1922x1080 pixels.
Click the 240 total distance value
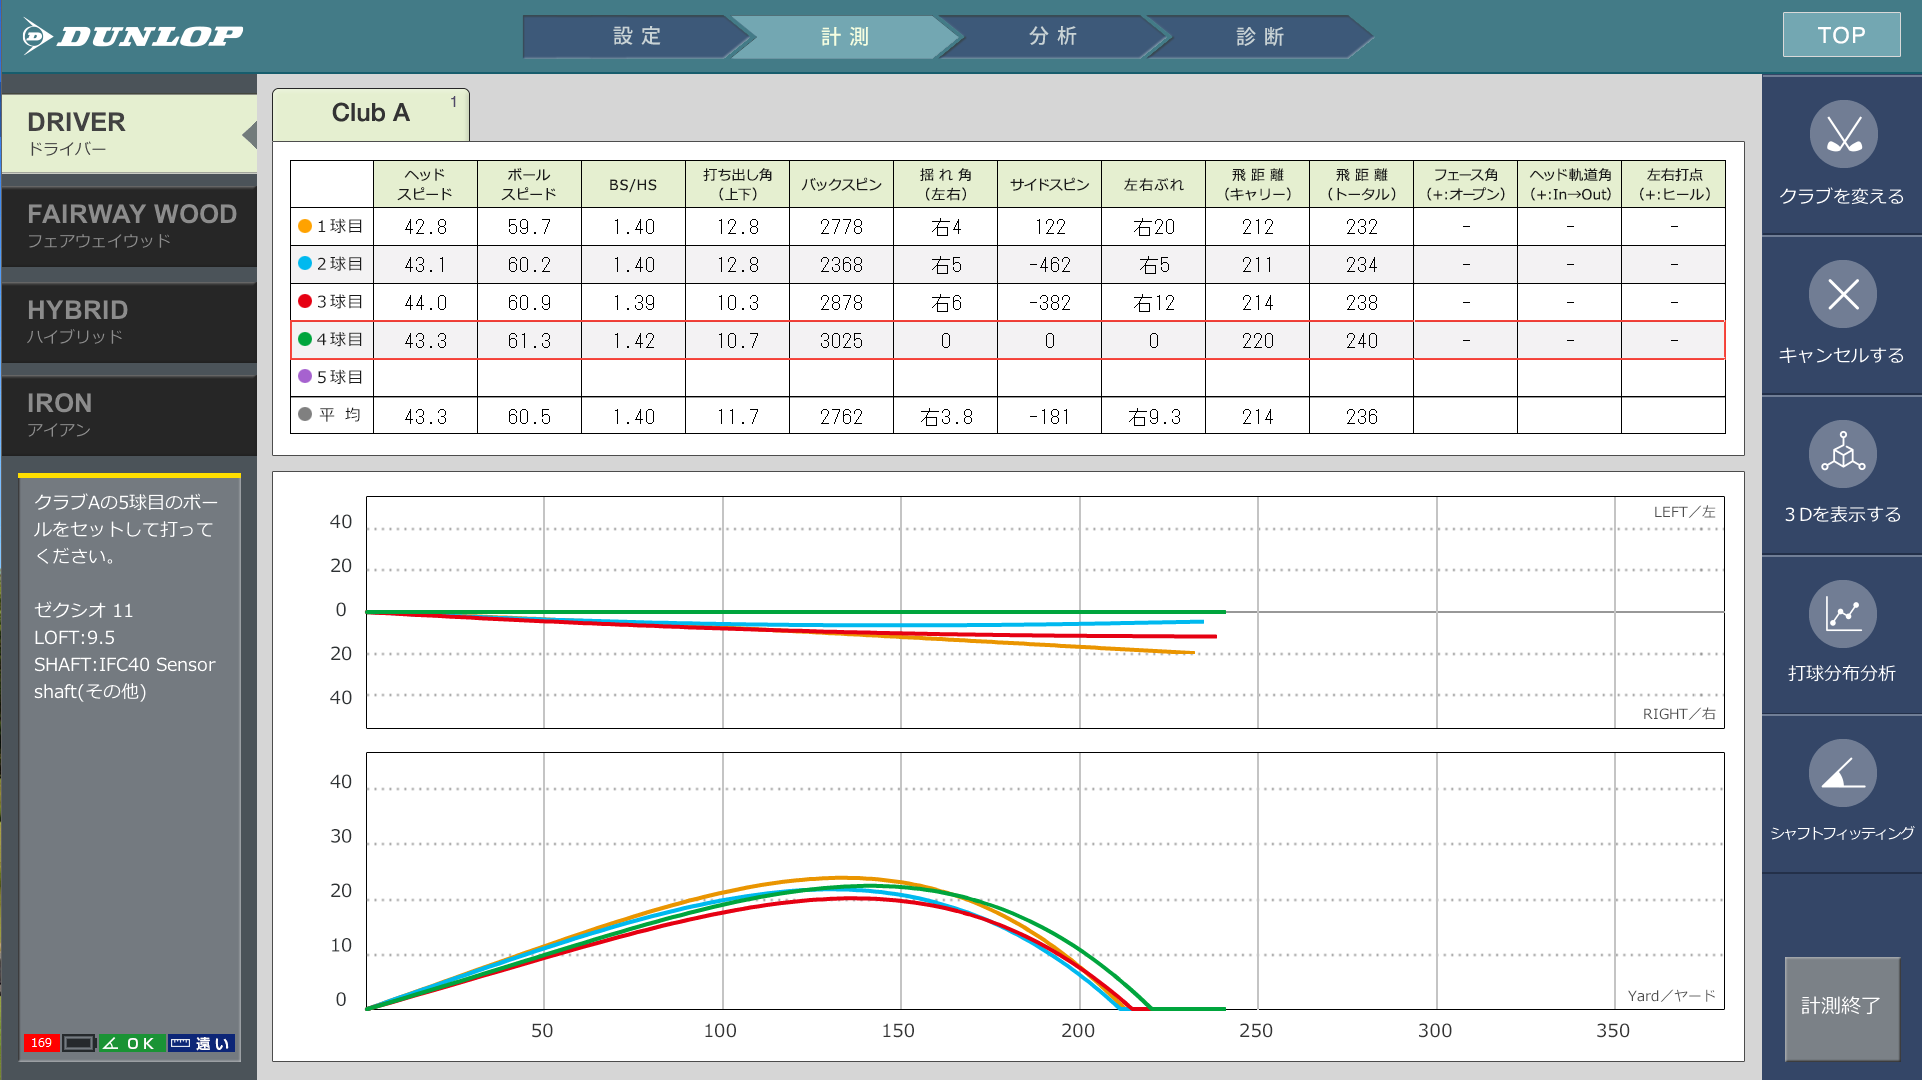click(x=1361, y=341)
